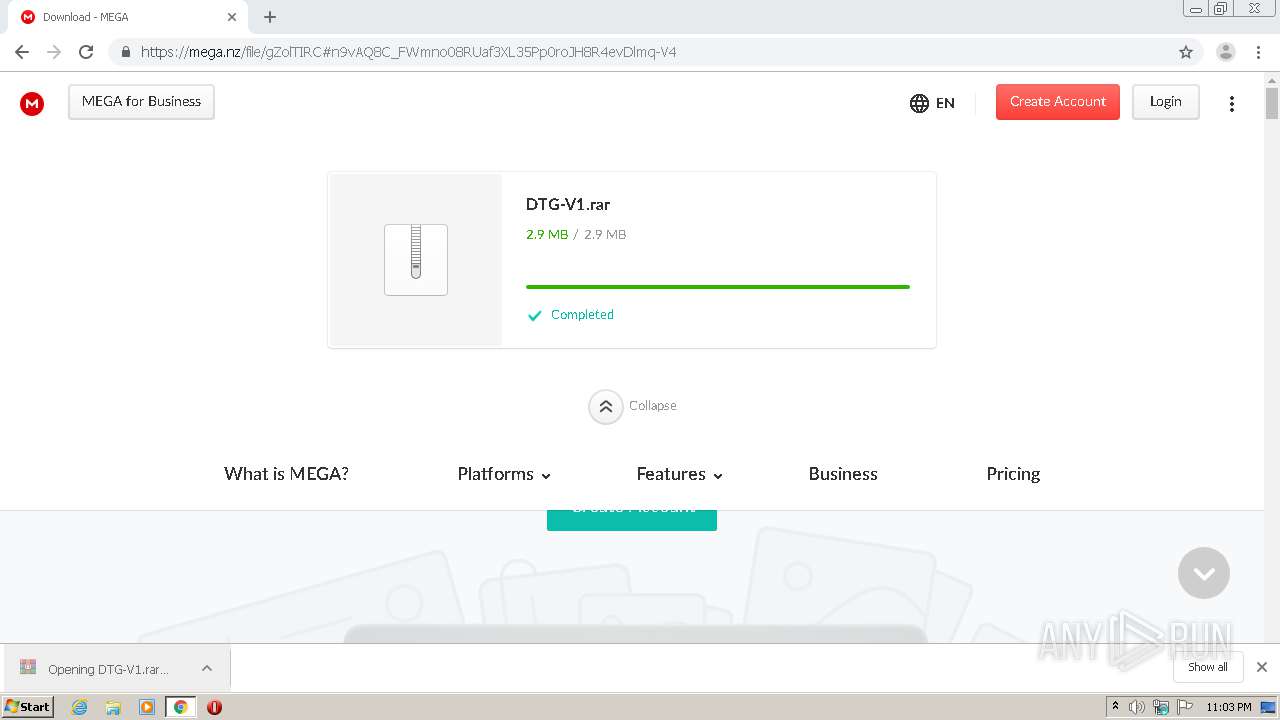This screenshot has width=1280, height=720.
Task: Open What is MEGA? menu item
Action: point(286,474)
